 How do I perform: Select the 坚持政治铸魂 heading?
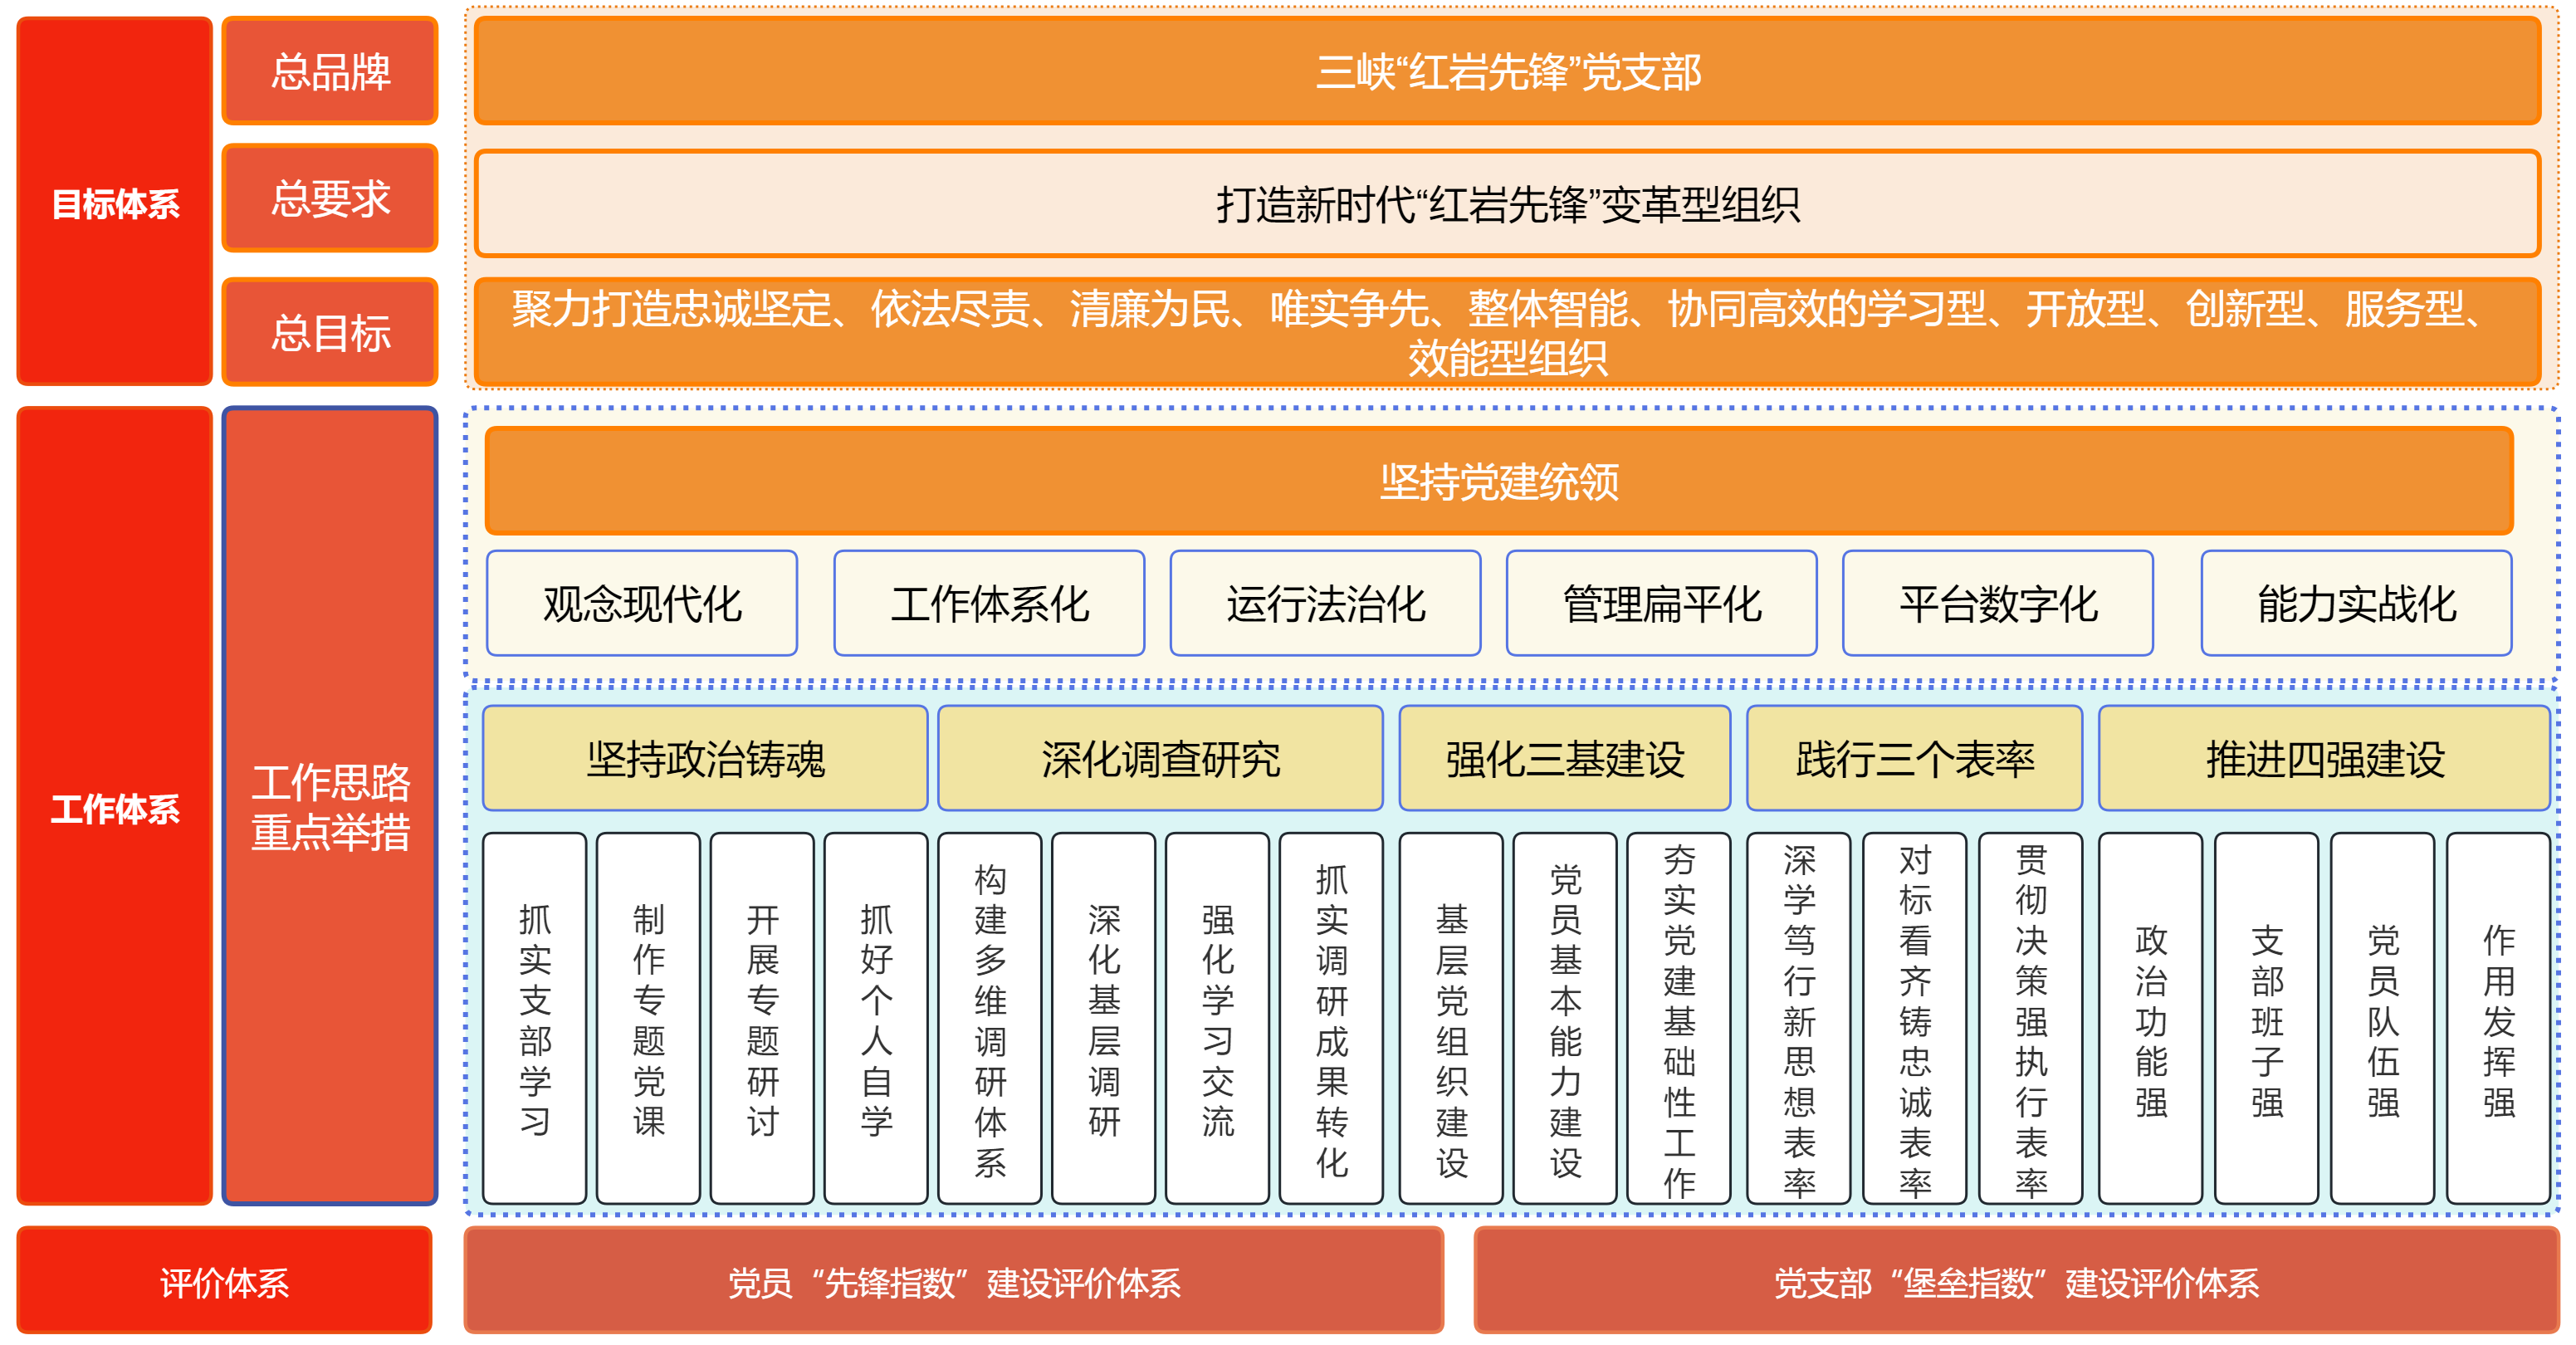[705, 758]
